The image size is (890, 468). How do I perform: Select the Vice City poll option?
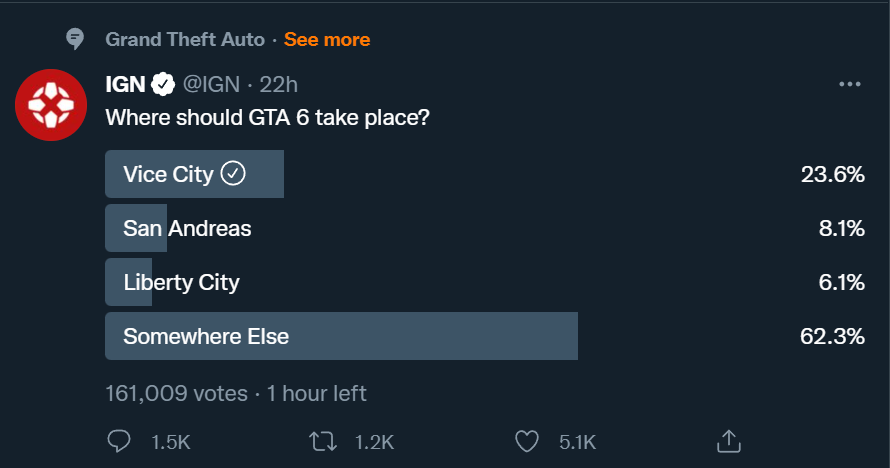[x=168, y=175]
